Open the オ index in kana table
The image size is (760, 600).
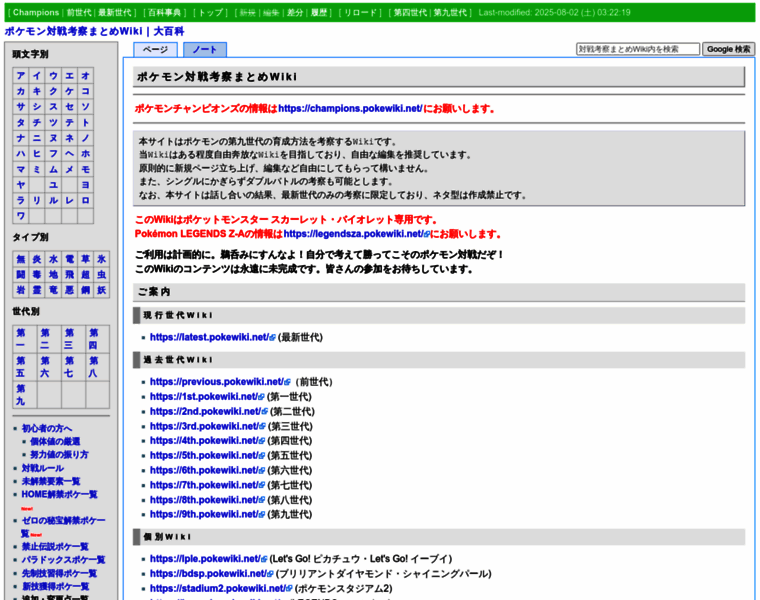(85, 76)
